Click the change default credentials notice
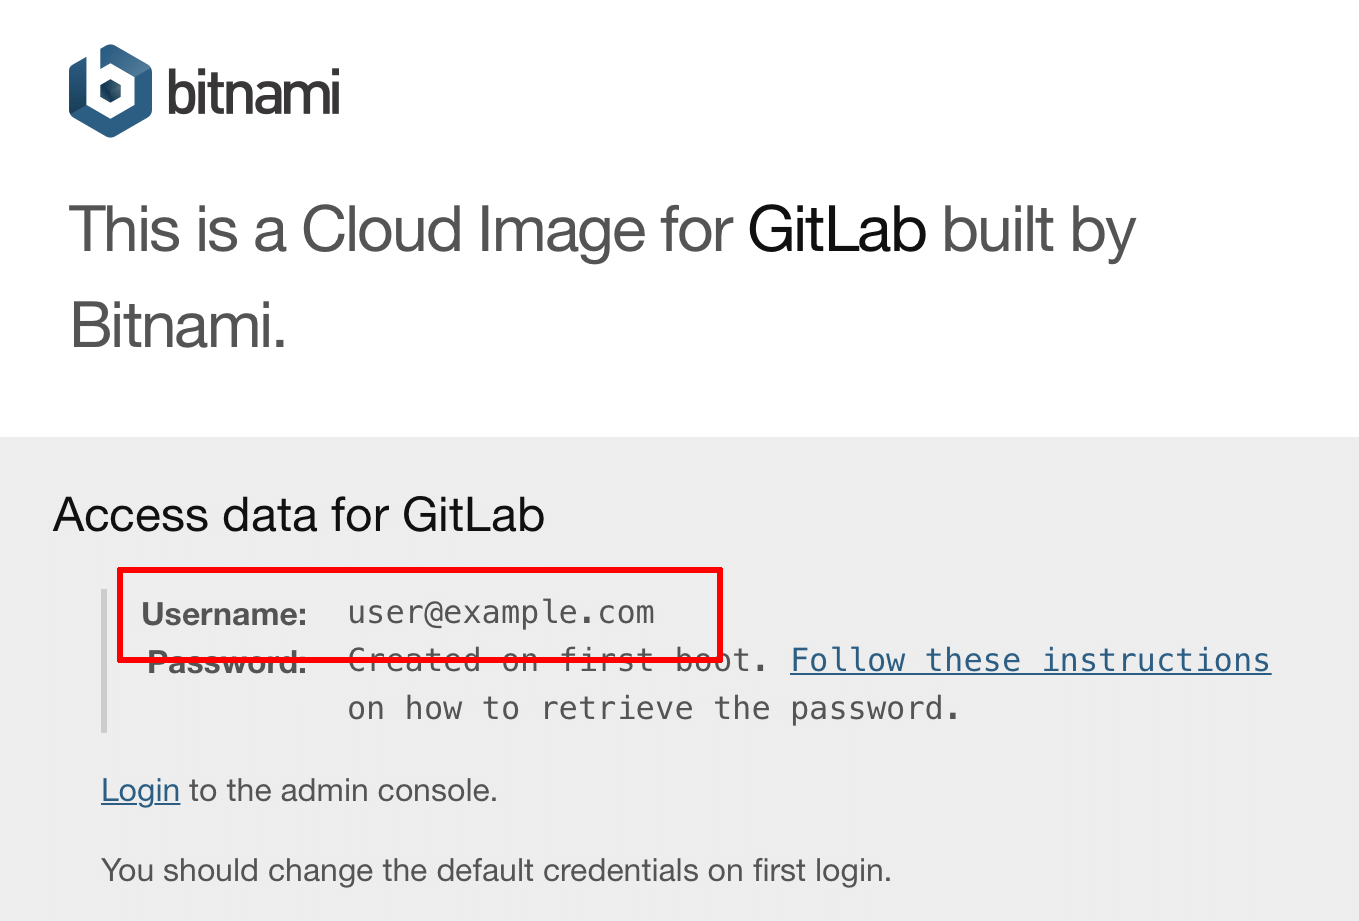This screenshot has height=921, width=1359. 496,870
